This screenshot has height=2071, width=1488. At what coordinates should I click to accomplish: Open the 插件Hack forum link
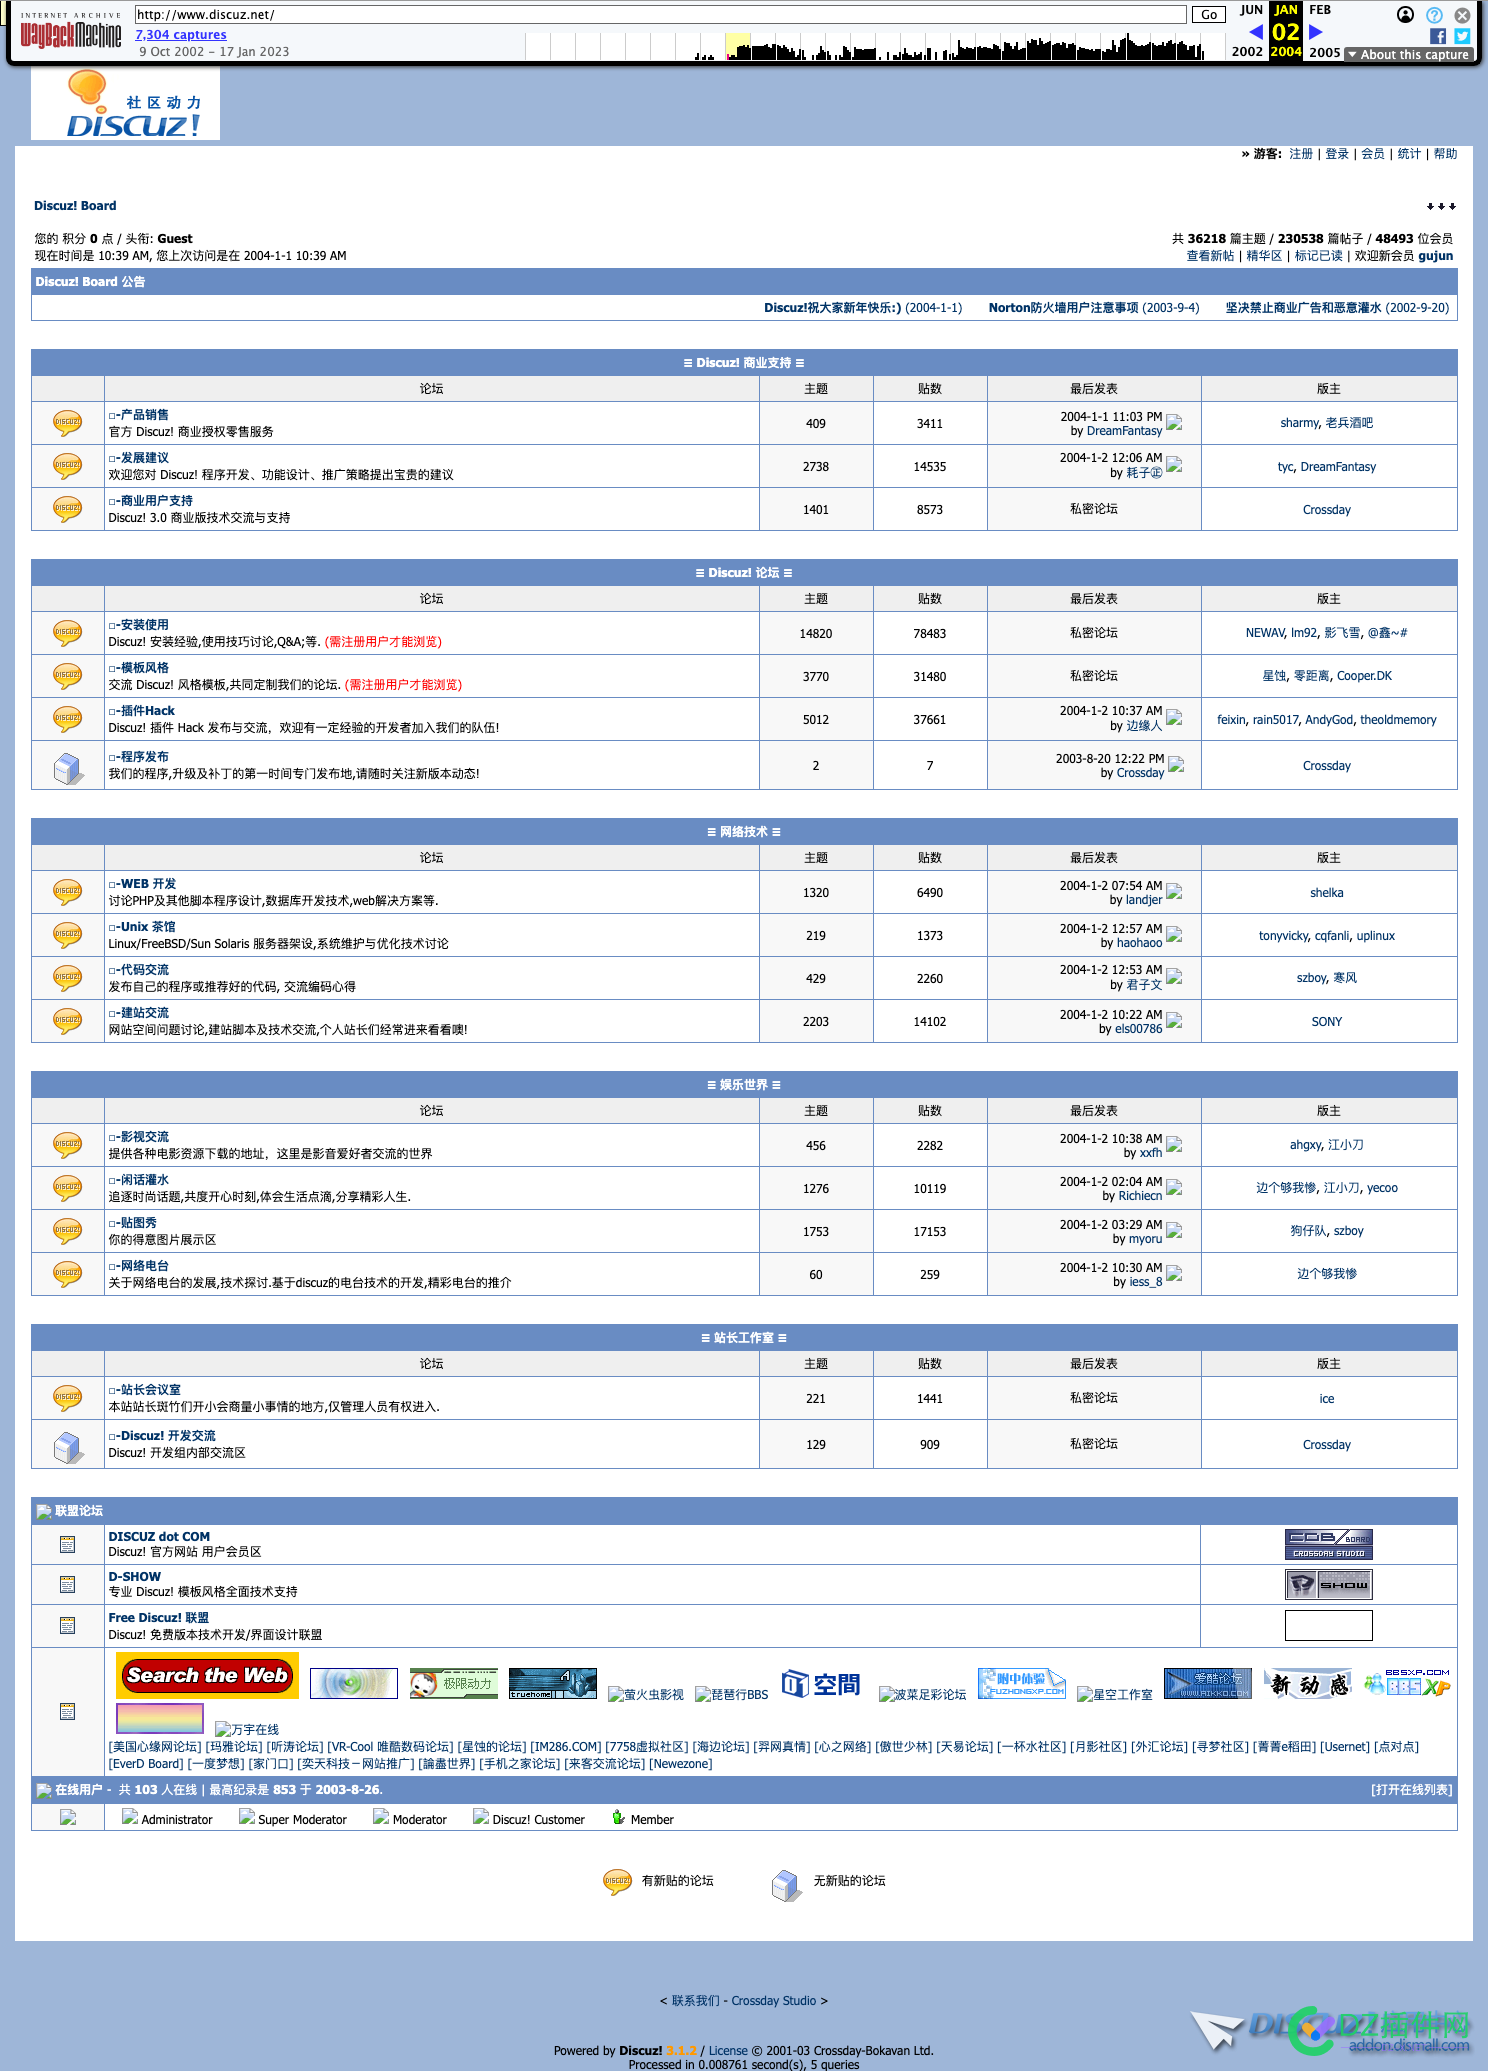coord(147,711)
